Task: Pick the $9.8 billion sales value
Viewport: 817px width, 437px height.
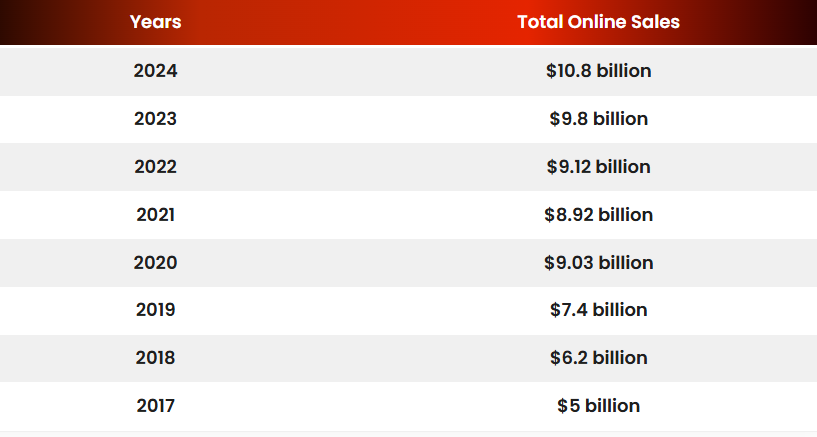Action: [598, 119]
